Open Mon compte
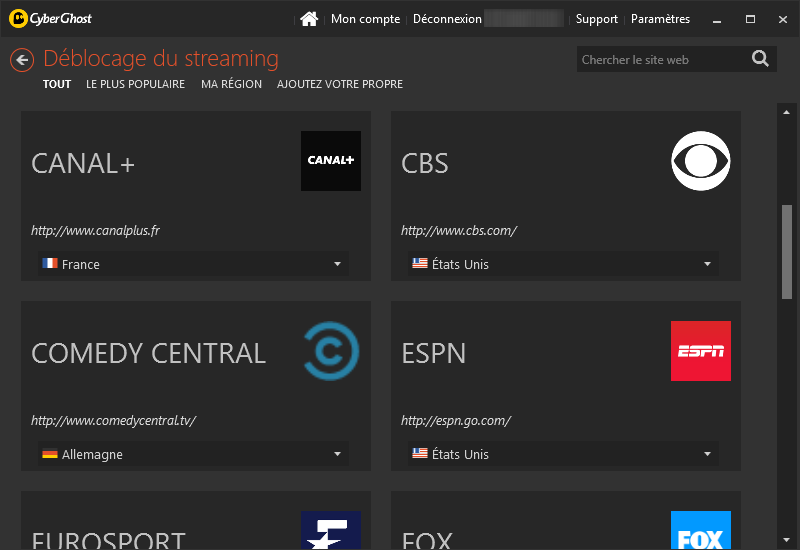 [x=365, y=19]
